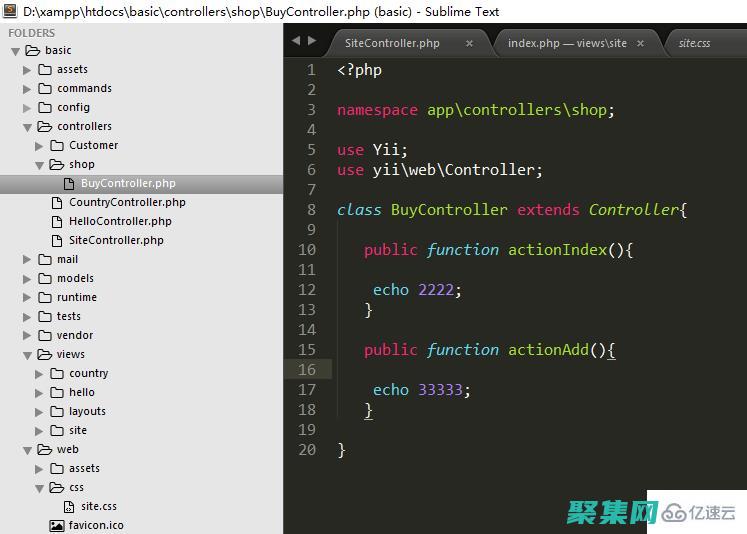This screenshot has width=747, height=534.
Task: Switch to the site.css tab
Action: click(x=694, y=44)
